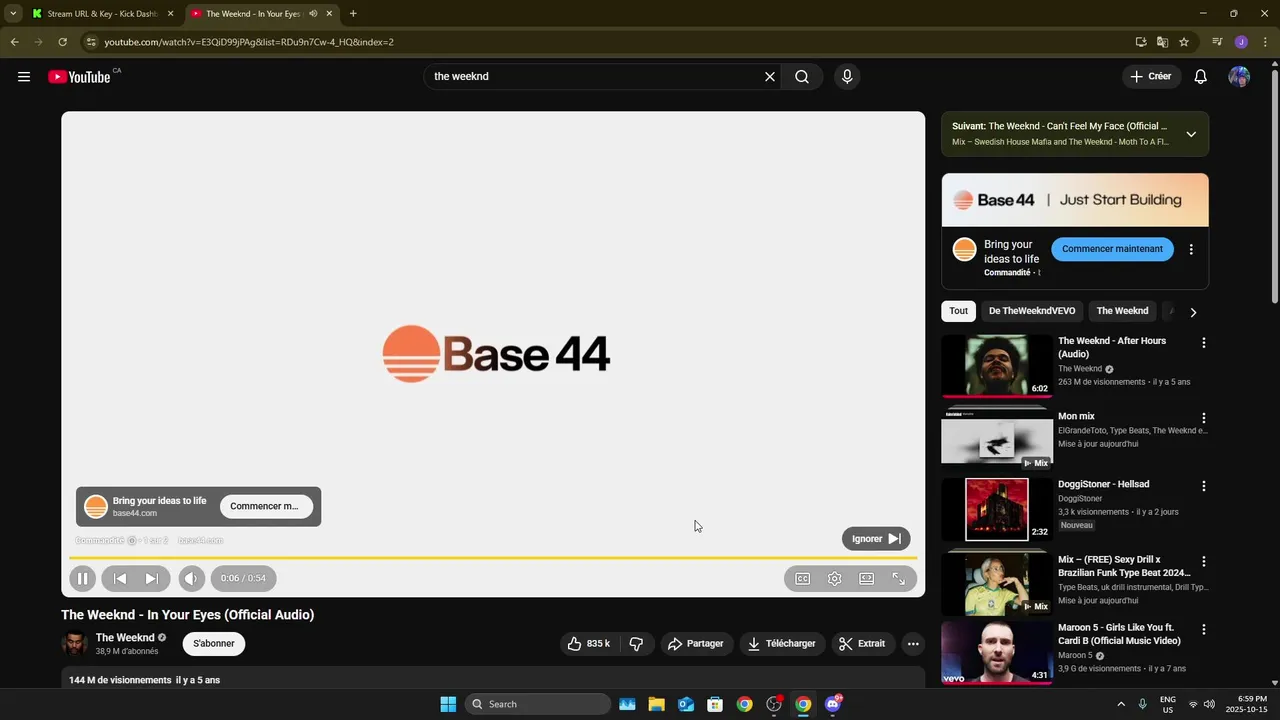Viewport: 1280px width, 720px height.
Task: Click the magnifier search button
Action: click(x=802, y=77)
